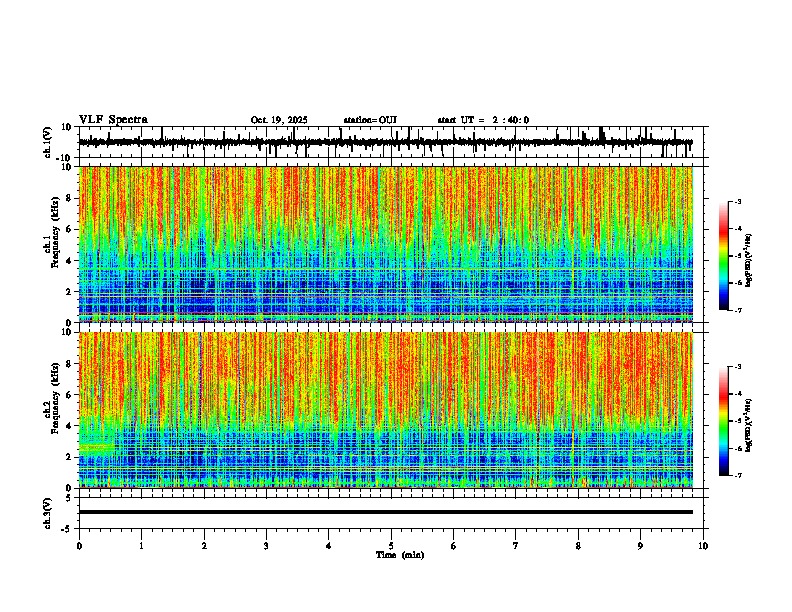This screenshot has height=612, width=792.
Task: Click the "VLF Spectra" title text
Action: [x=113, y=120]
